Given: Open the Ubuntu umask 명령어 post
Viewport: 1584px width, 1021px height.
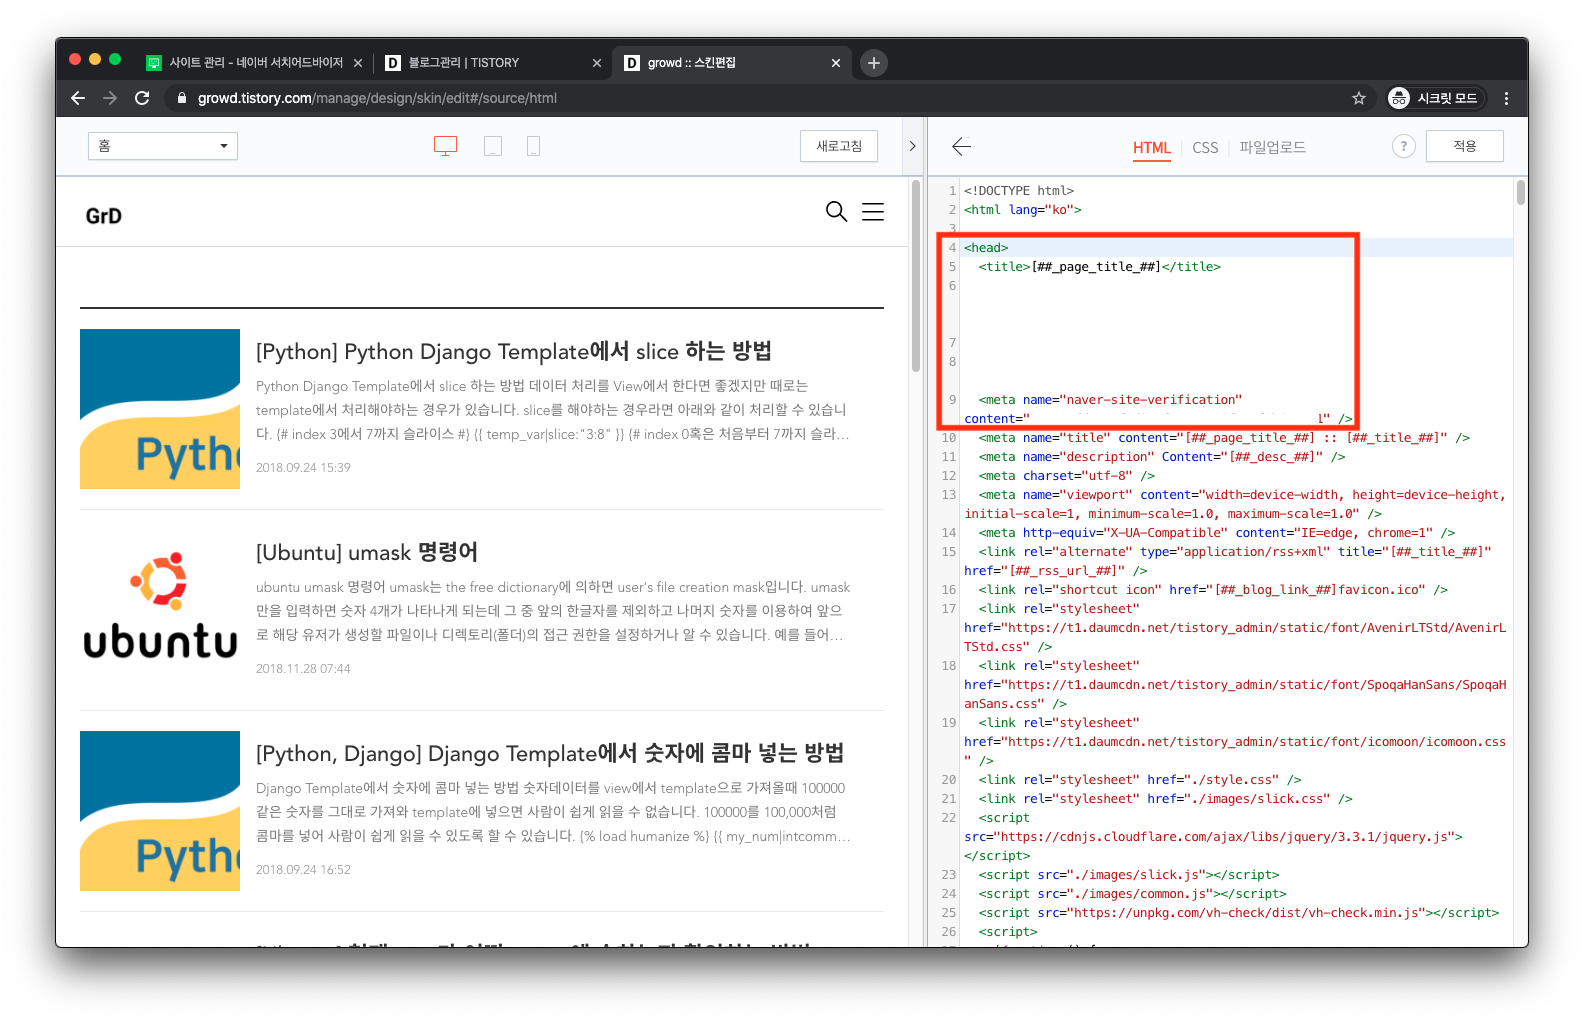Looking at the screenshot, I should click(367, 553).
